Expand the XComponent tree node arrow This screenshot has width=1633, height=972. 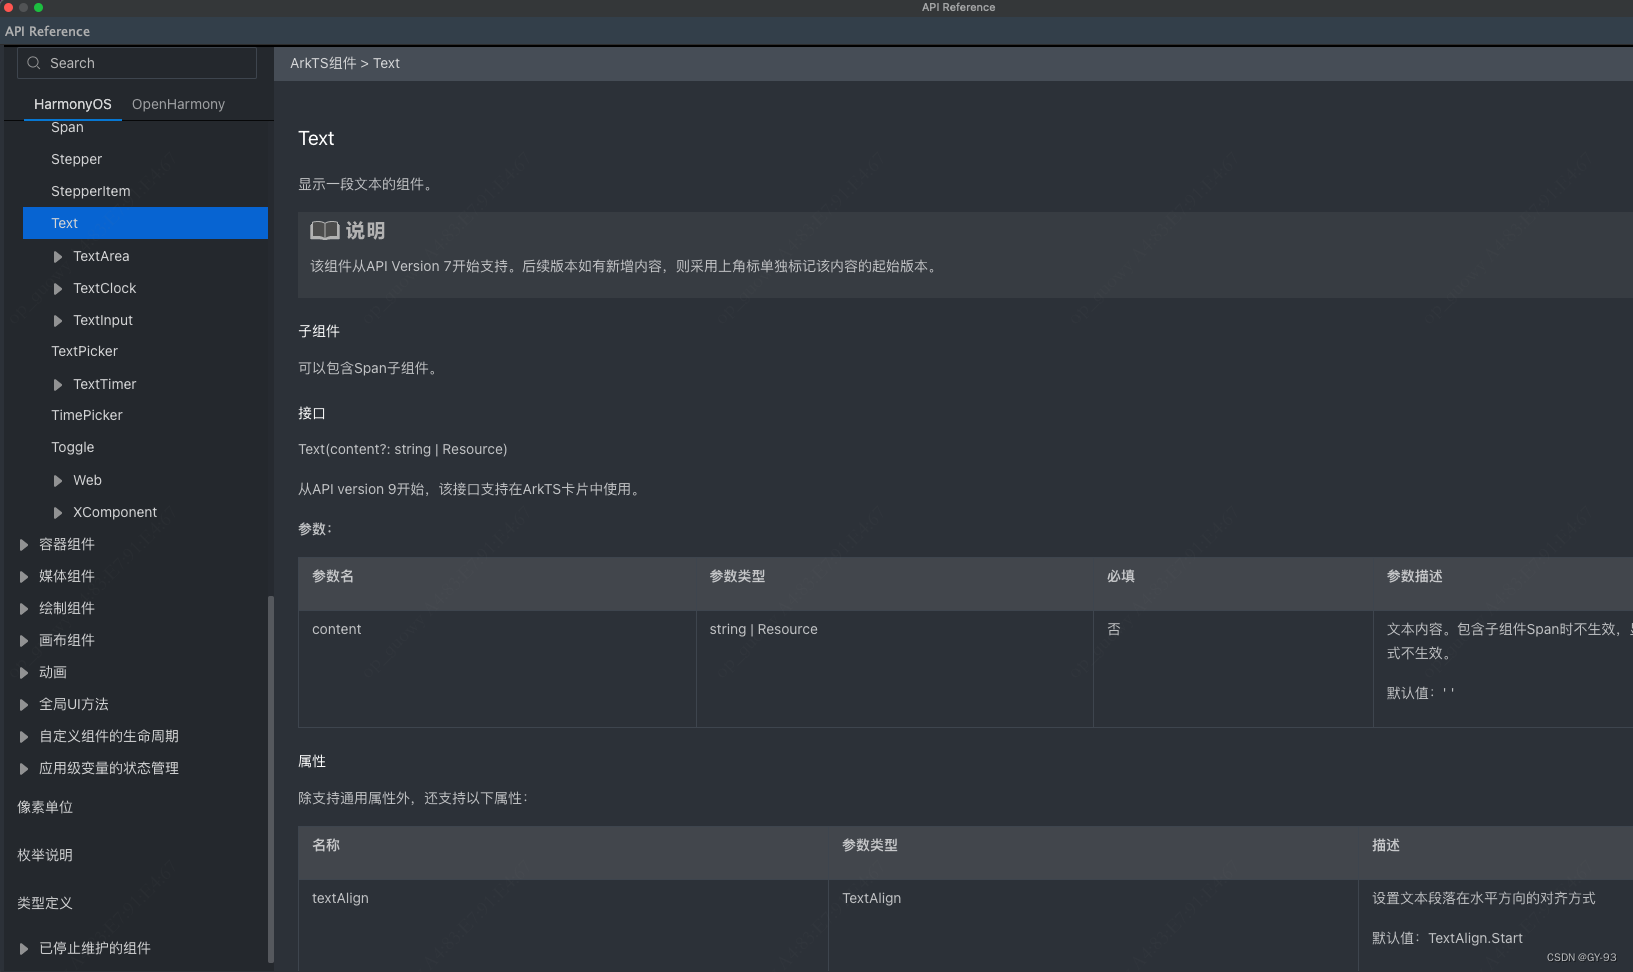click(58, 513)
